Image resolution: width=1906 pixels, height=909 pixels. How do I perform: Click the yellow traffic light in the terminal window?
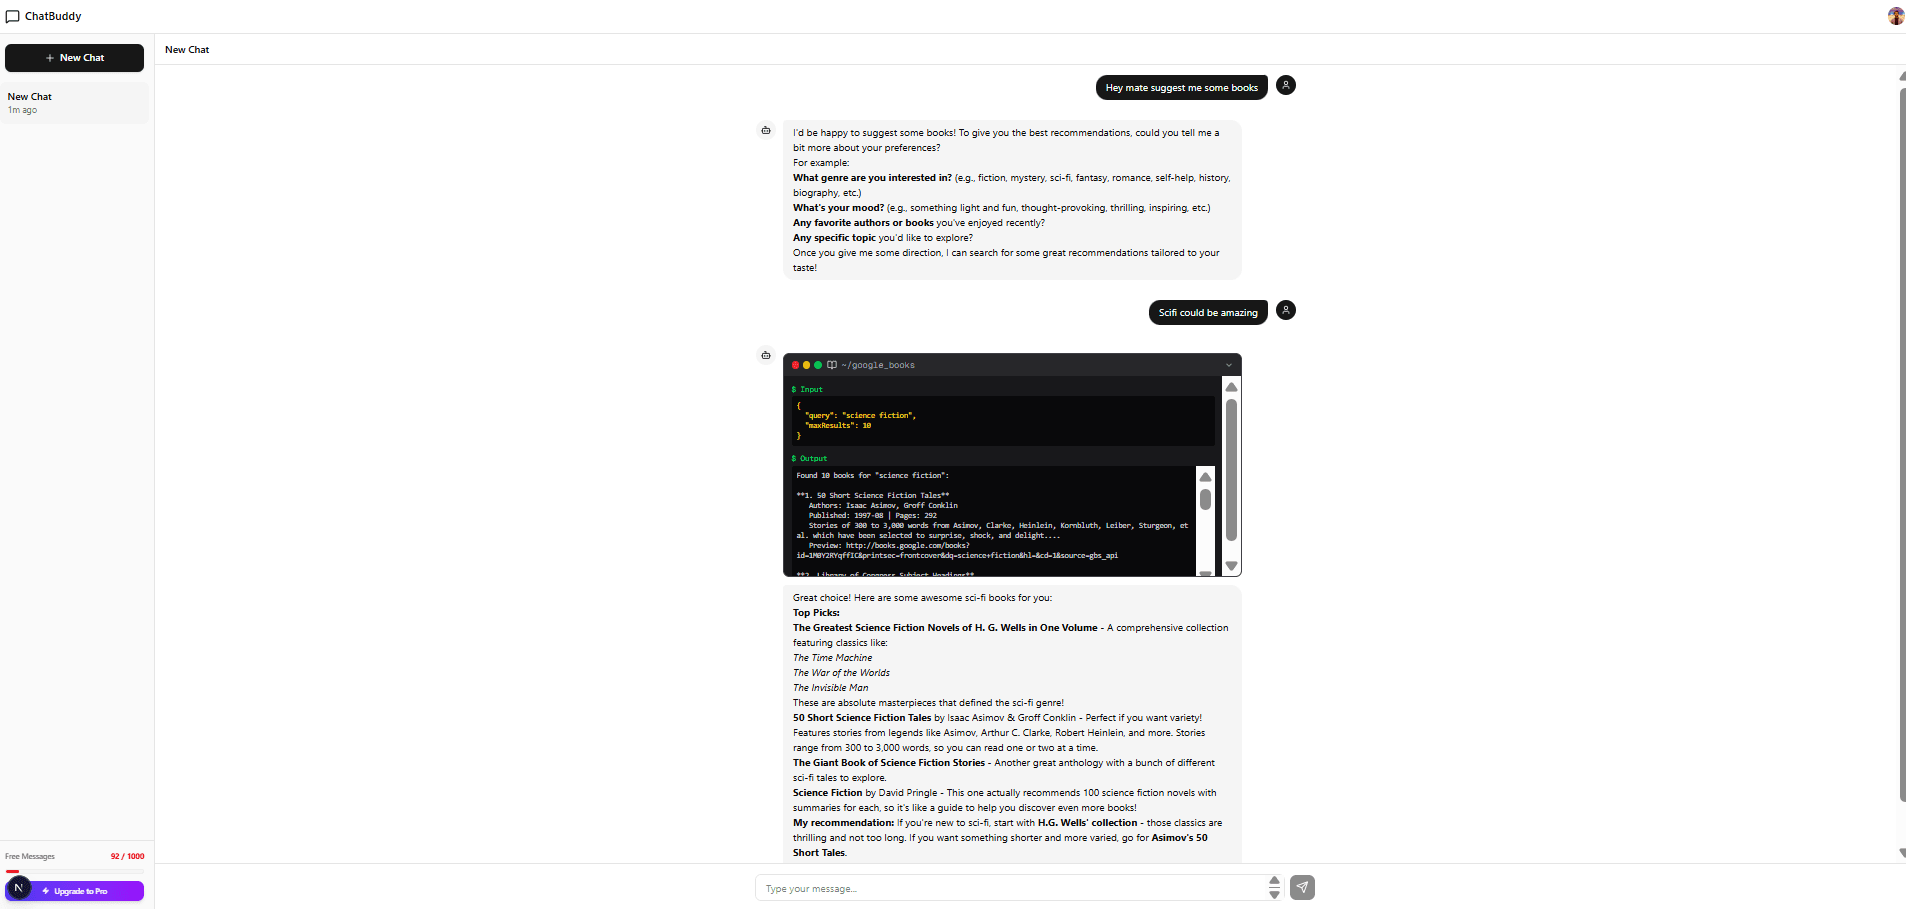806,365
